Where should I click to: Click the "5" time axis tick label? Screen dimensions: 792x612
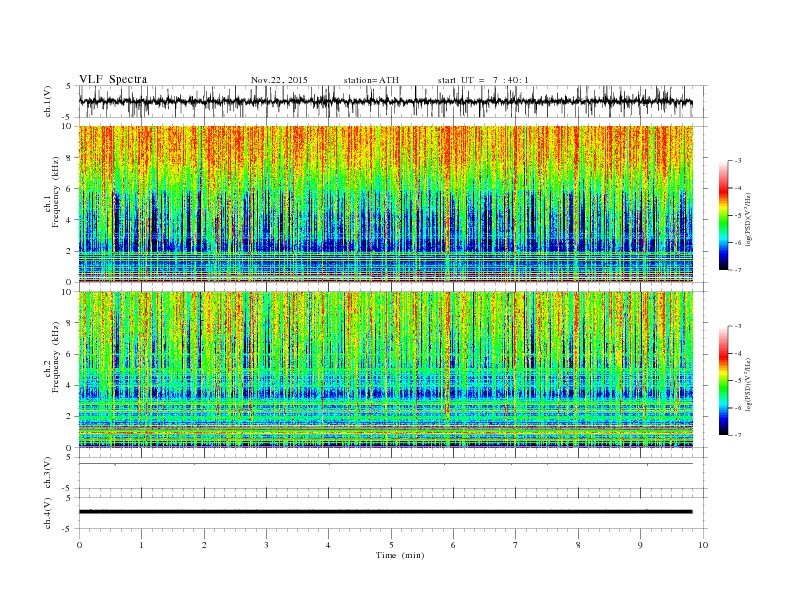[391, 545]
